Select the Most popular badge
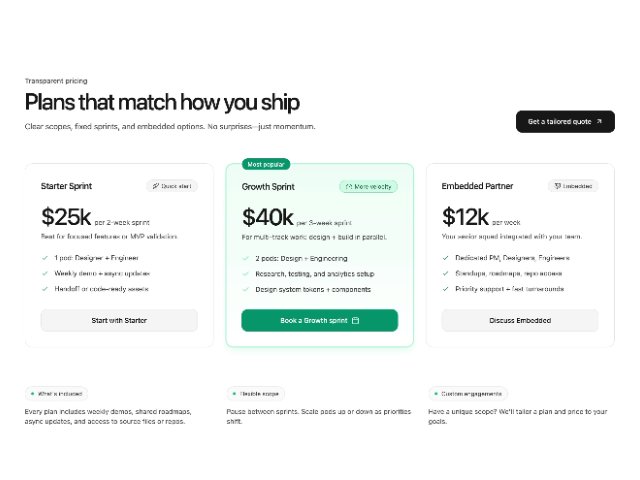 pos(266,163)
